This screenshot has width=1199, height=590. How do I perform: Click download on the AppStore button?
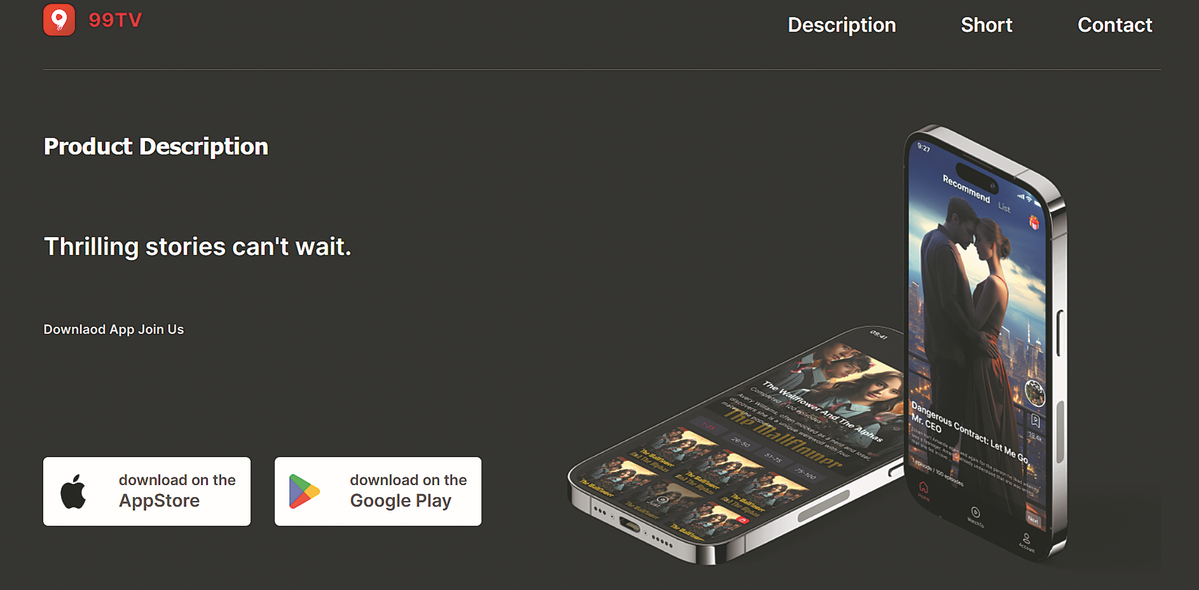pyautogui.click(x=147, y=491)
